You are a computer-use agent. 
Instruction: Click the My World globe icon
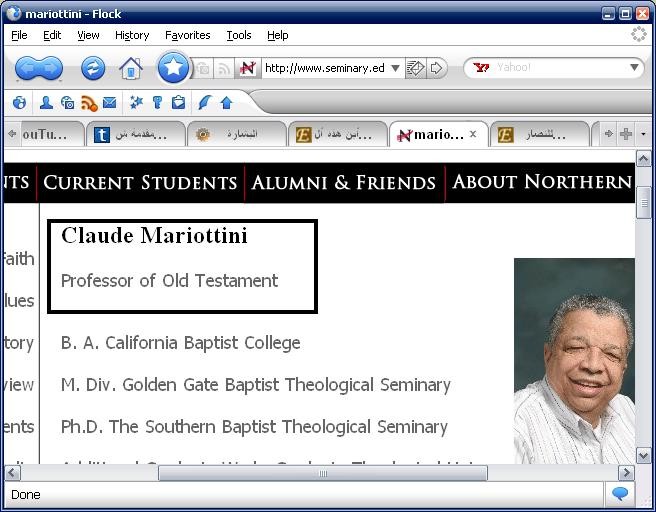[19, 102]
